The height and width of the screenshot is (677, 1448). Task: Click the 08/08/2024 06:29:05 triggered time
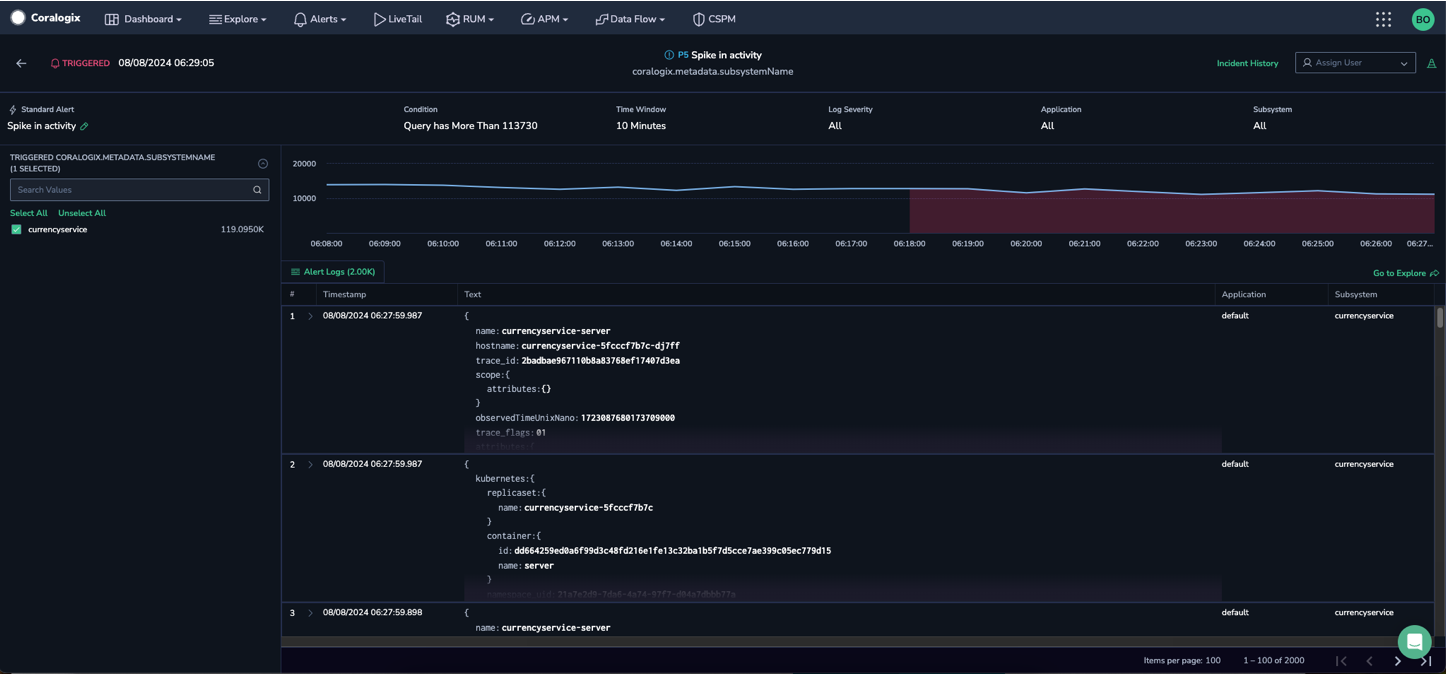(x=166, y=63)
